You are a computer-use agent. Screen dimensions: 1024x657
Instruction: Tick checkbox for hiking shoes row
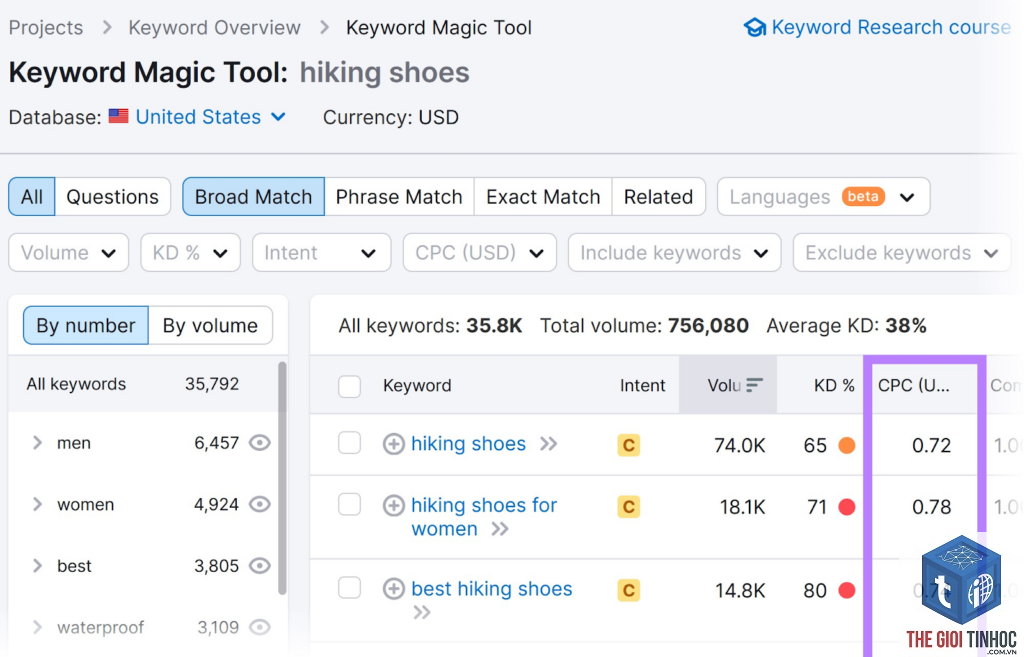(349, 443)
